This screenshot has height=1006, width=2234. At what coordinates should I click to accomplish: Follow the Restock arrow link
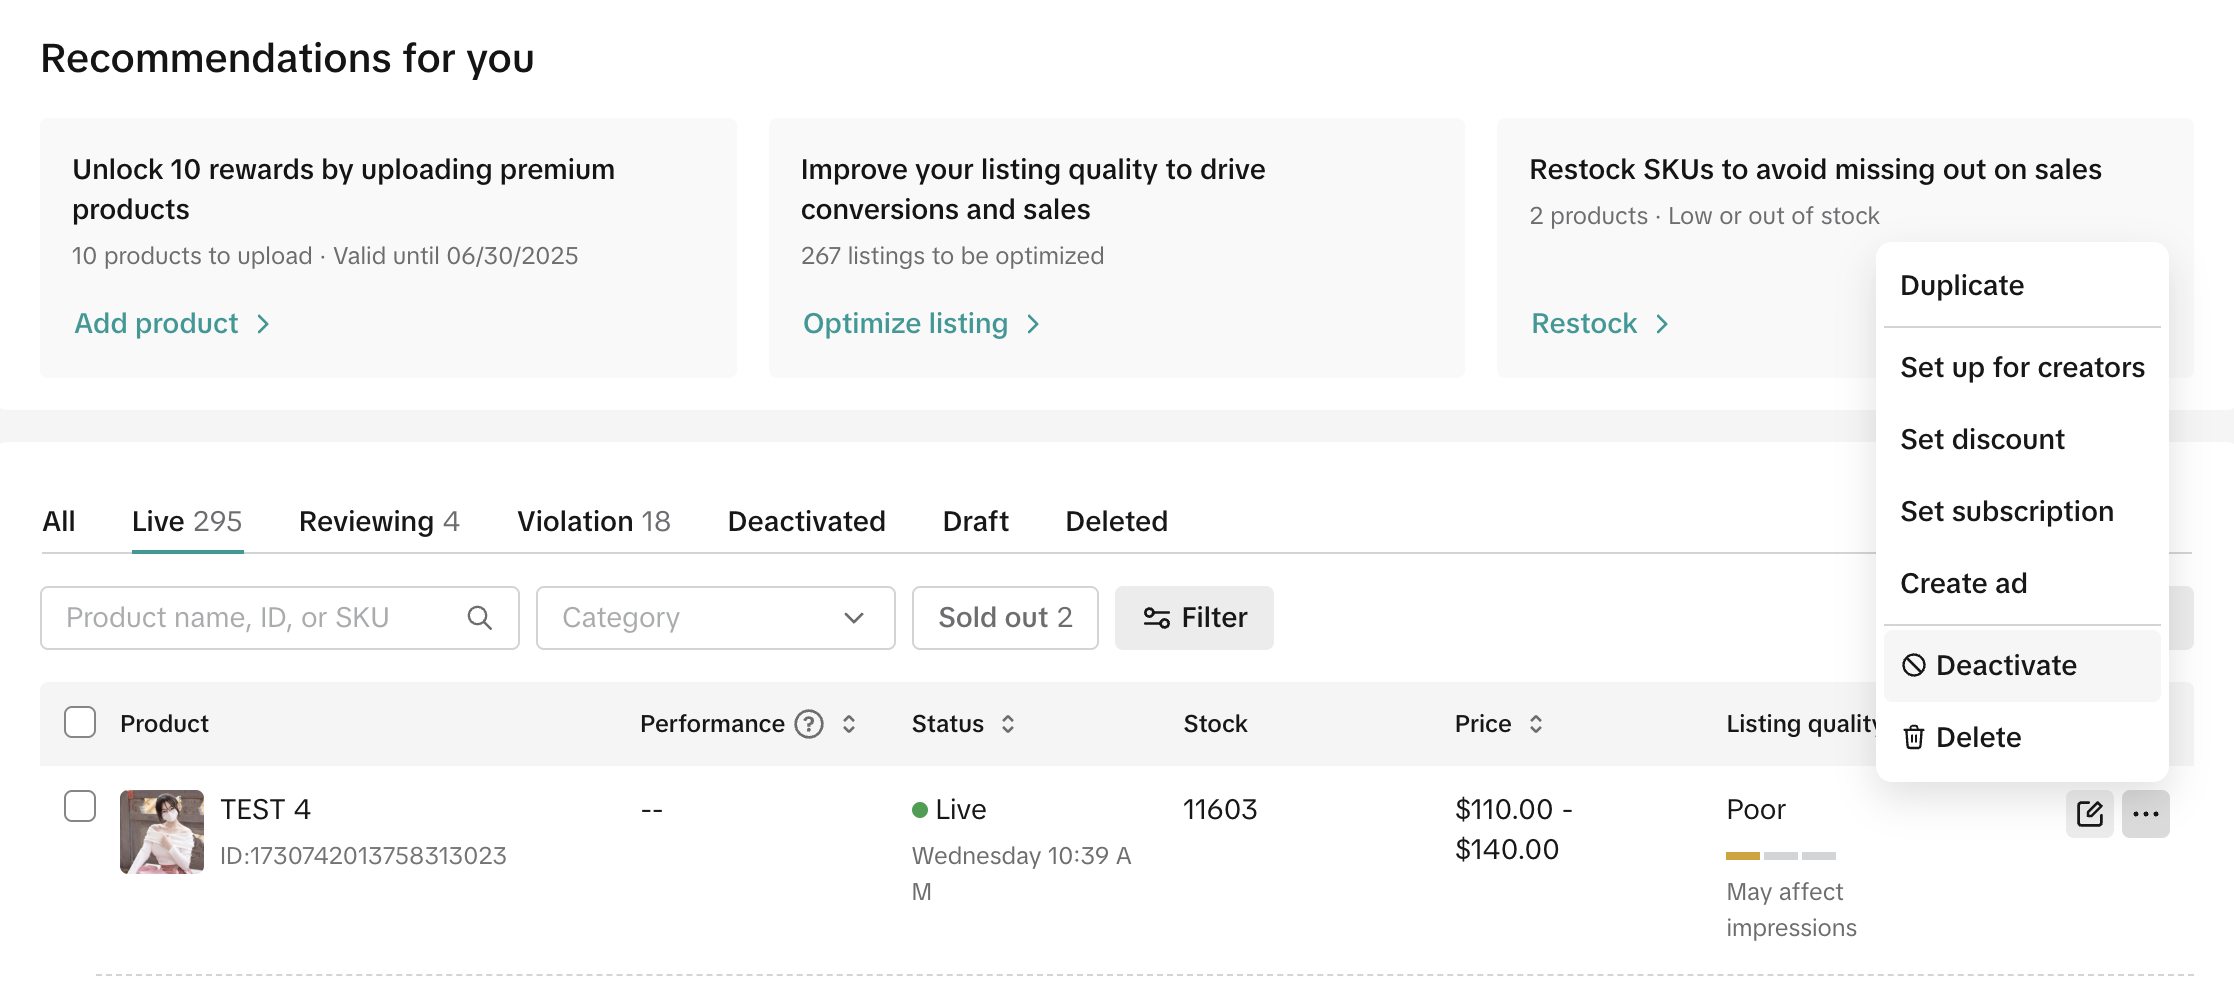tap(1599, 324)
